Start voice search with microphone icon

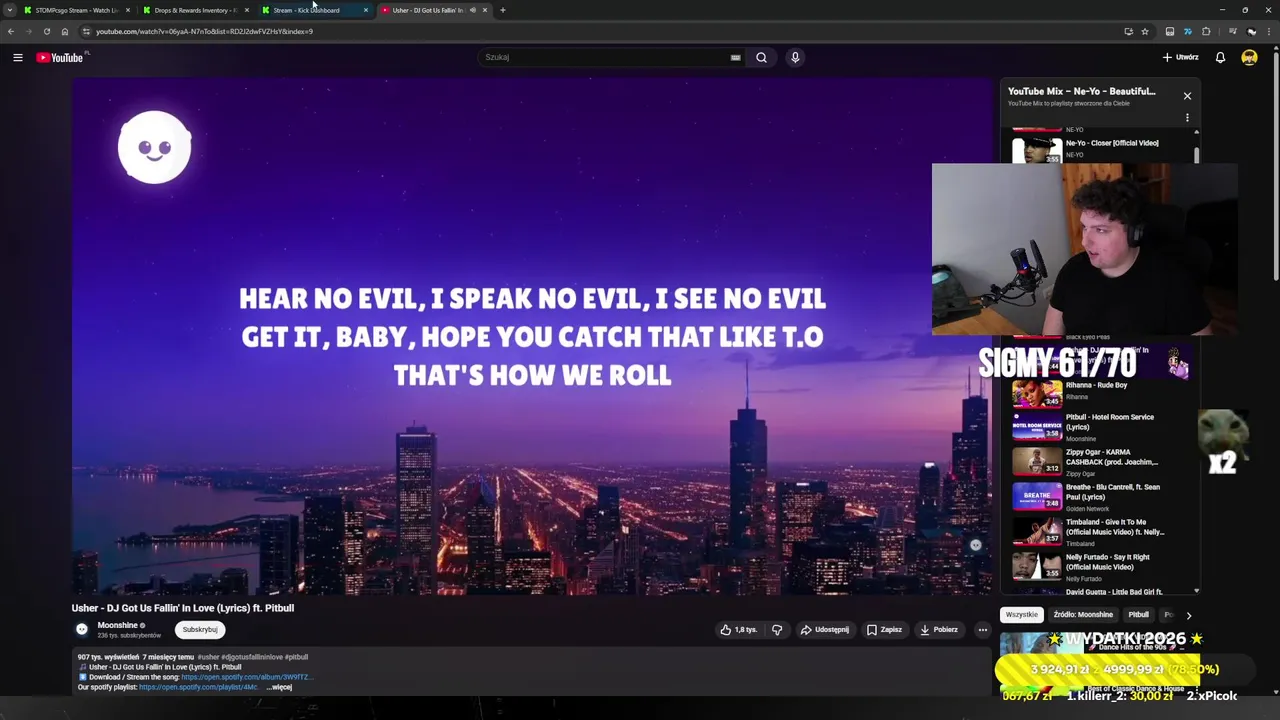point(795,57)
